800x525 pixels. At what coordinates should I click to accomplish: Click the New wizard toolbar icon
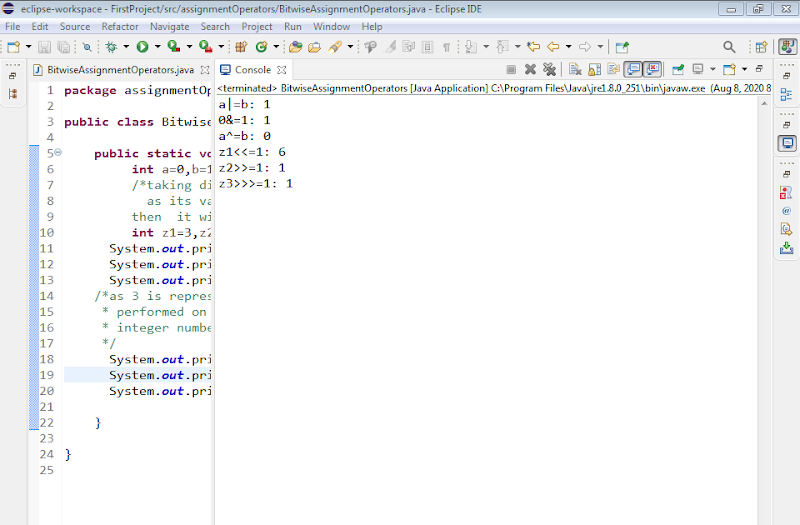[13, 47]
